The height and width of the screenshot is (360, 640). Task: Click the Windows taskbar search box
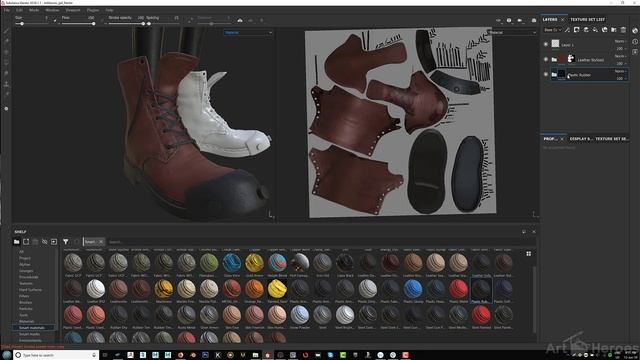pyautogui.click(x=57, y=355)
